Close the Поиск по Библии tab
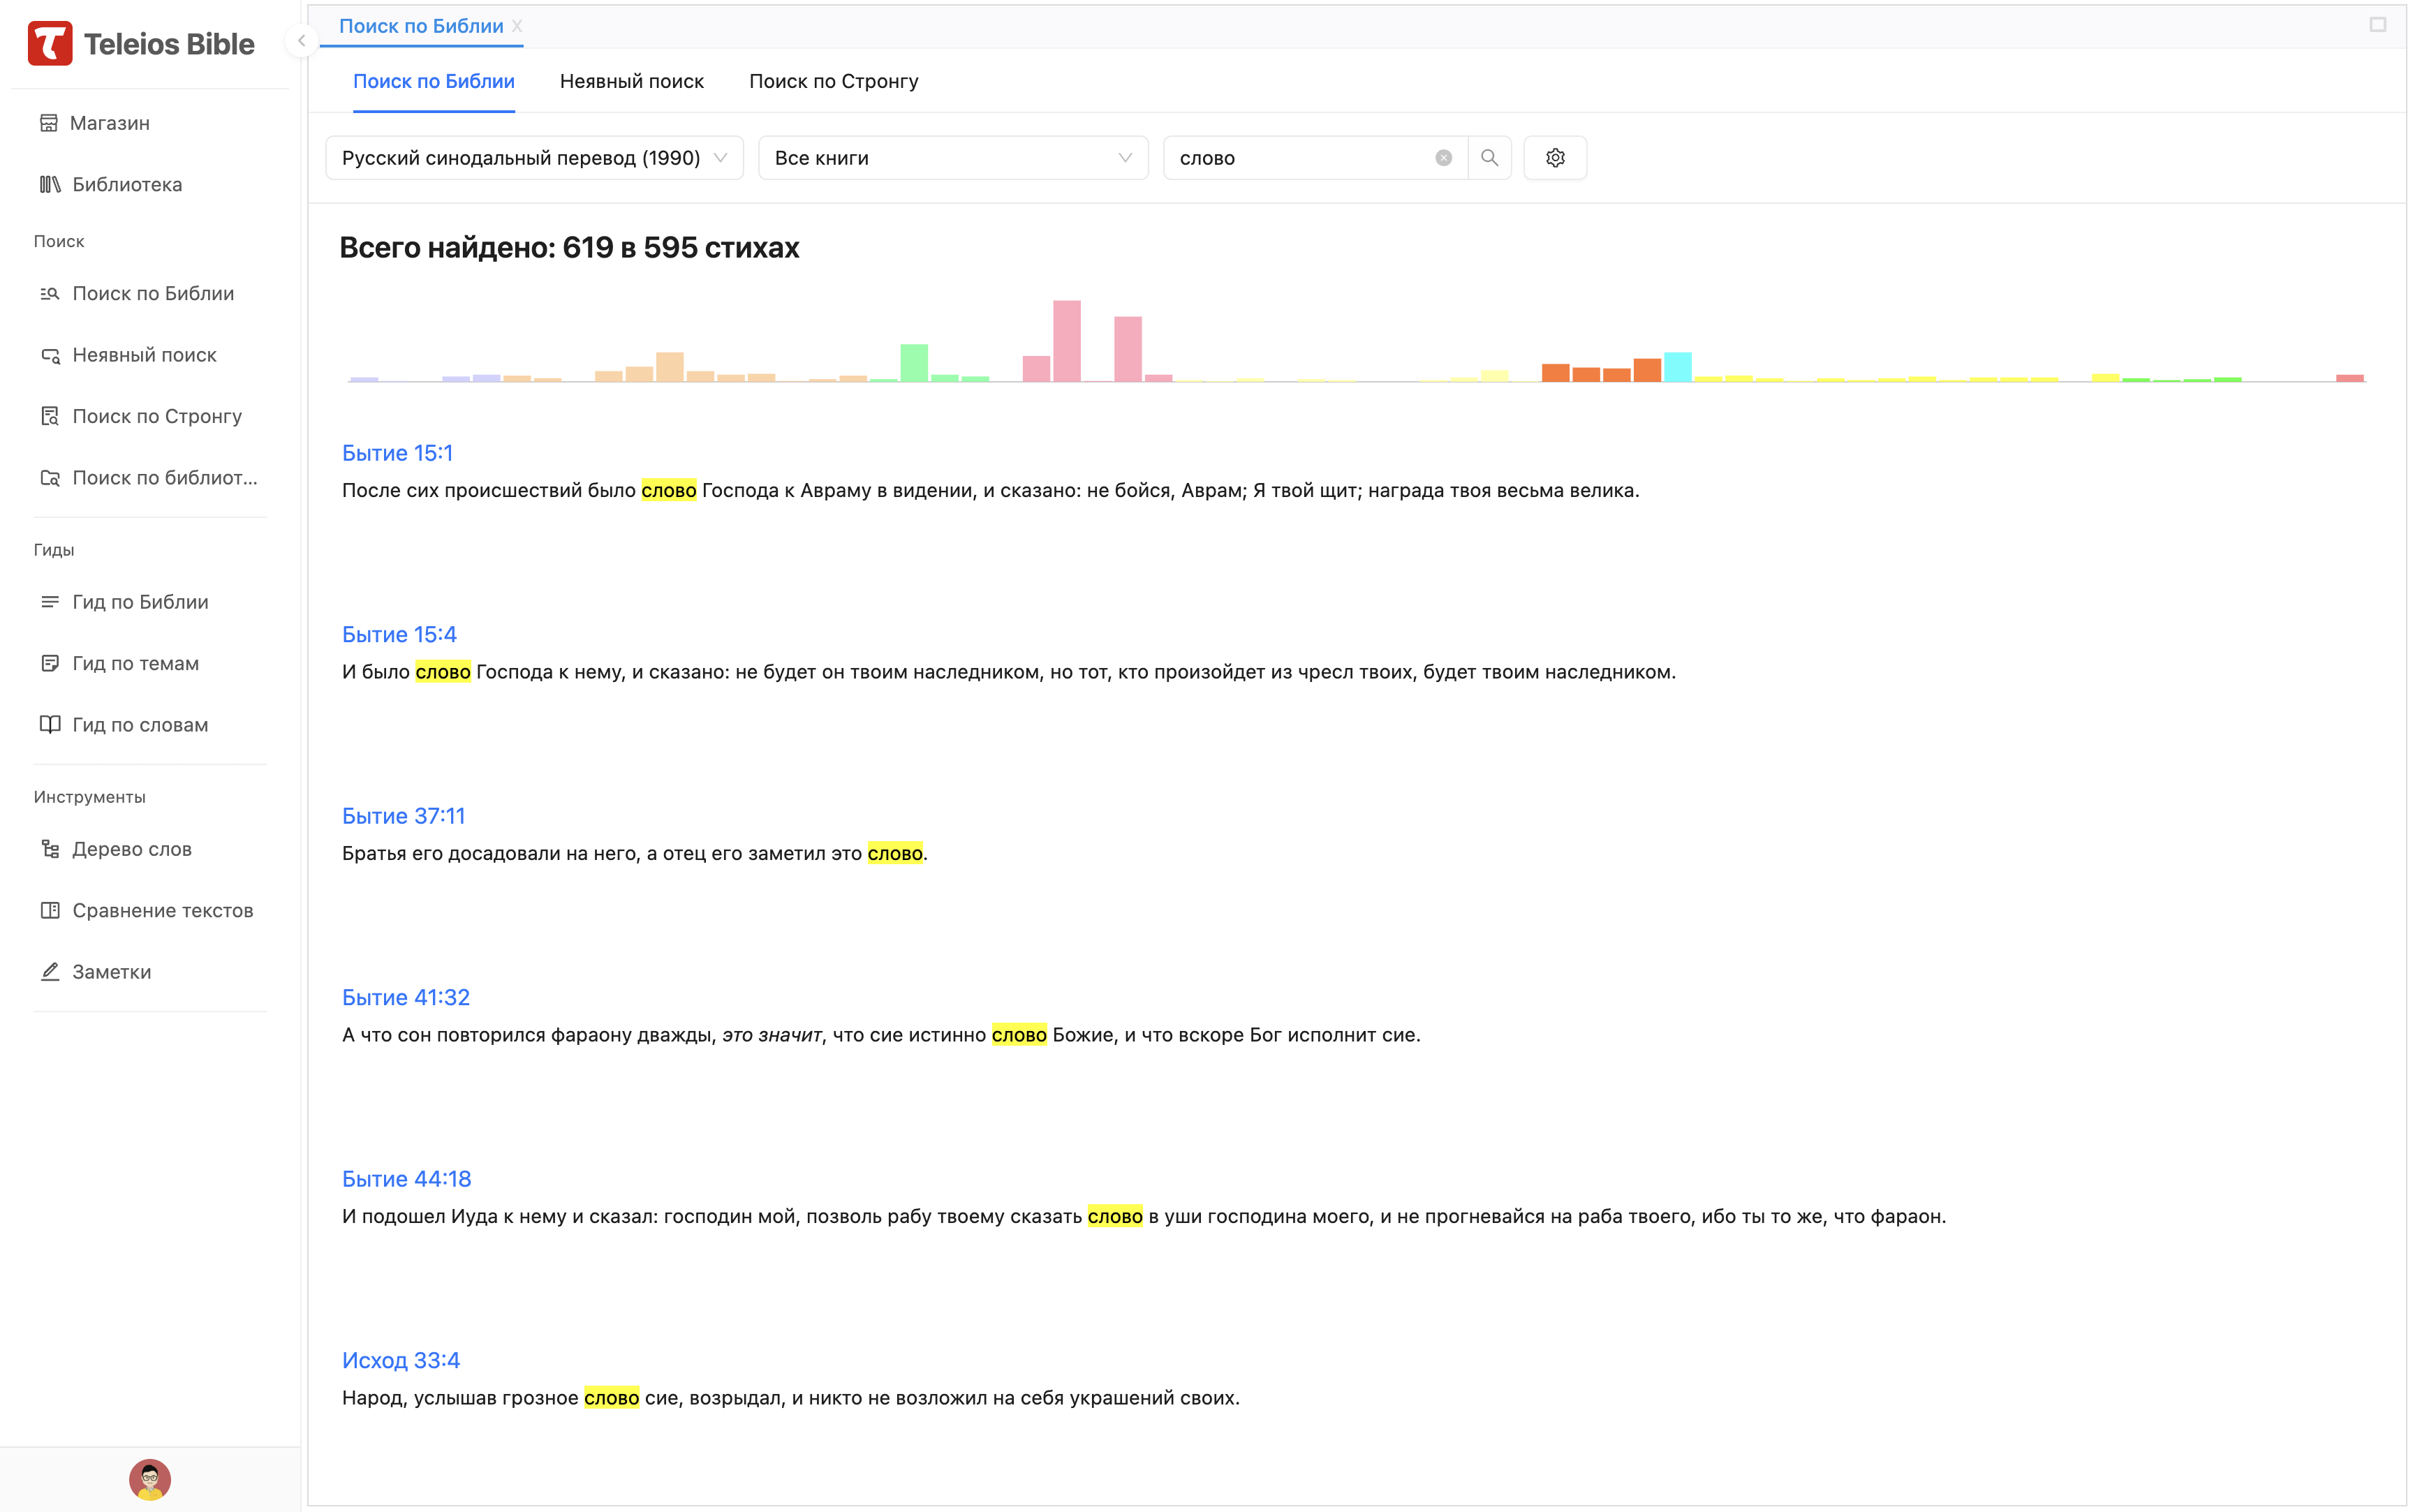Viewport: 2413px width, 1512px height. click(x=517, y=26)
